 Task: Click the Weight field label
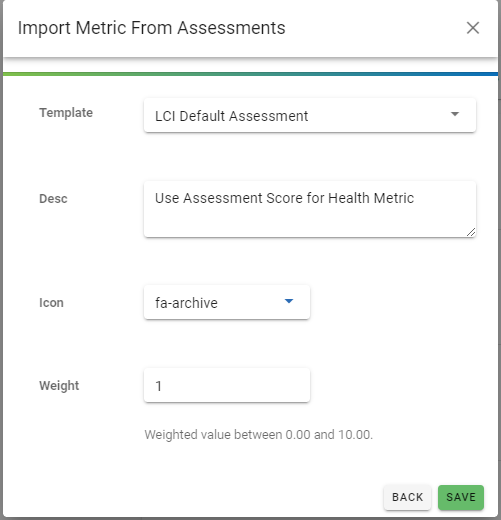tap(59, 386)
